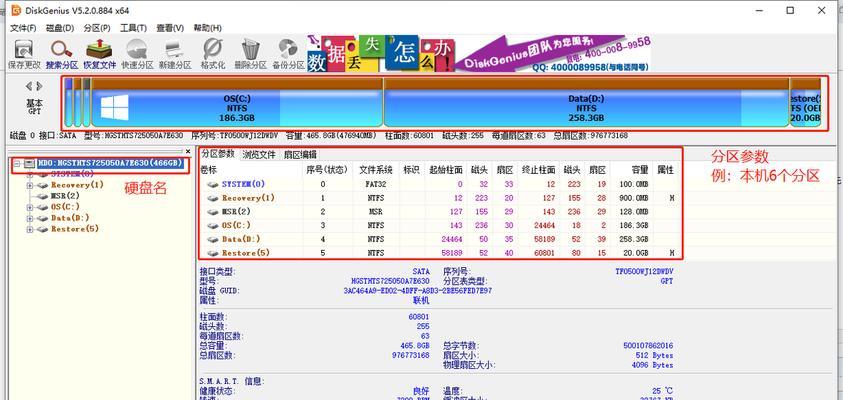
Task: Select HD0:HGSTHTS725050A7E630(466GB) in the tree
Action: (x=110, y=163)
